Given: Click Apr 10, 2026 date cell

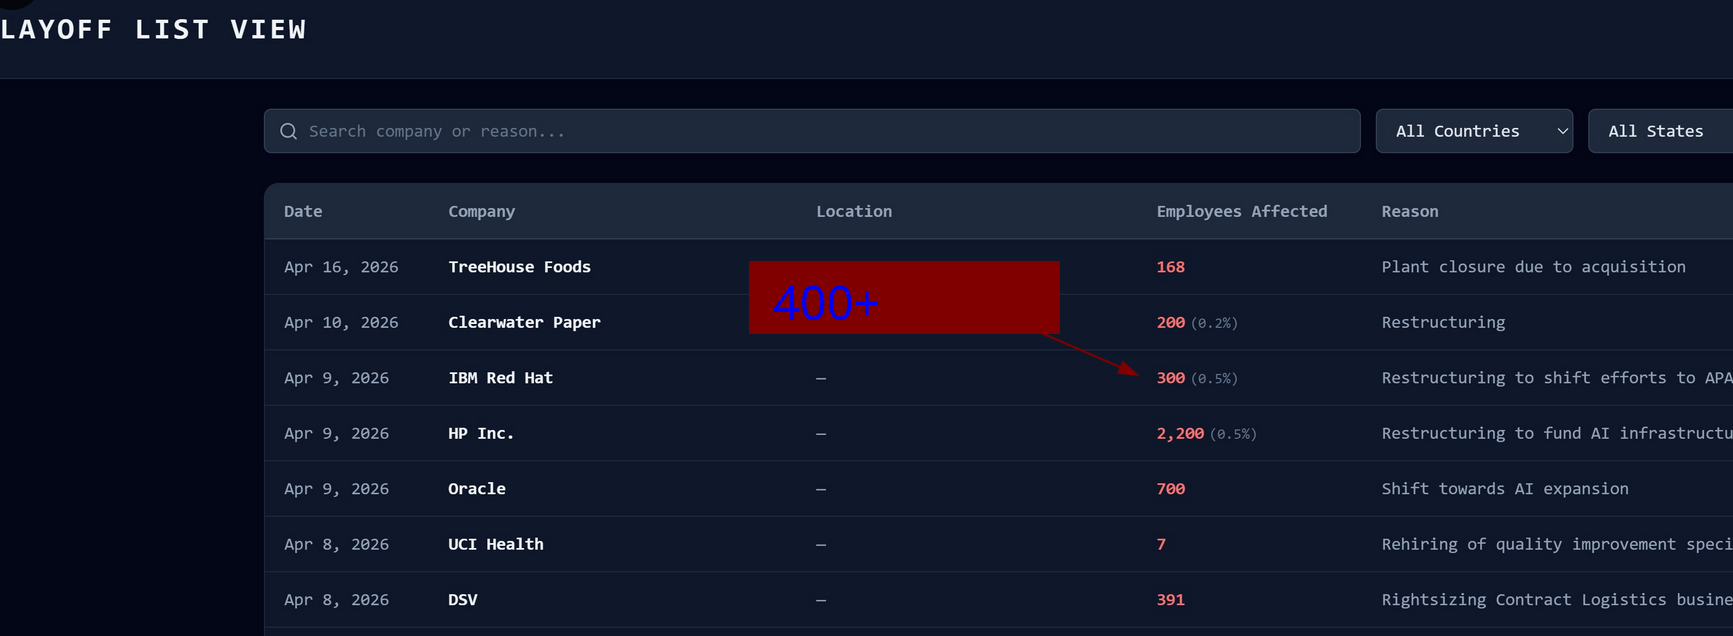Looking at the screenshot, I should point(341,322).
